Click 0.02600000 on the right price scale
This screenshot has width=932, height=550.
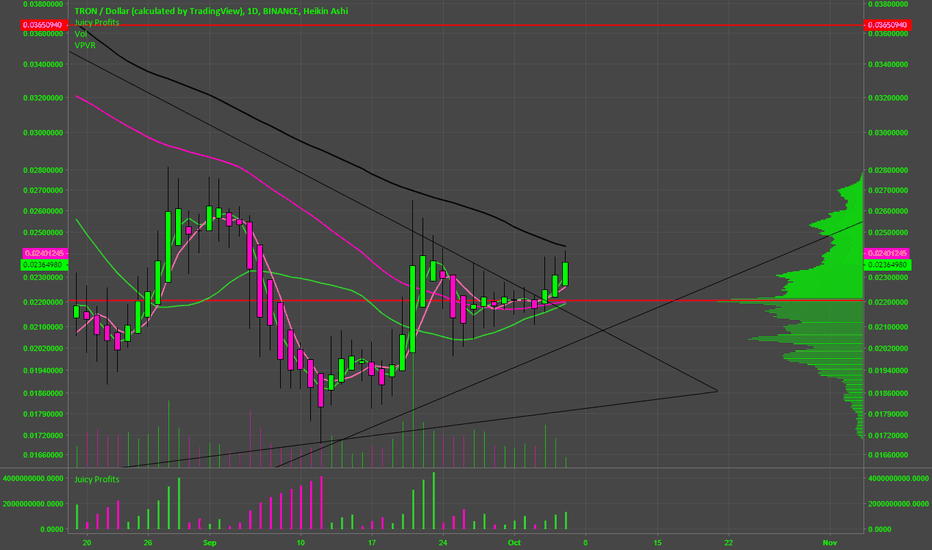(x=887, y=211)
